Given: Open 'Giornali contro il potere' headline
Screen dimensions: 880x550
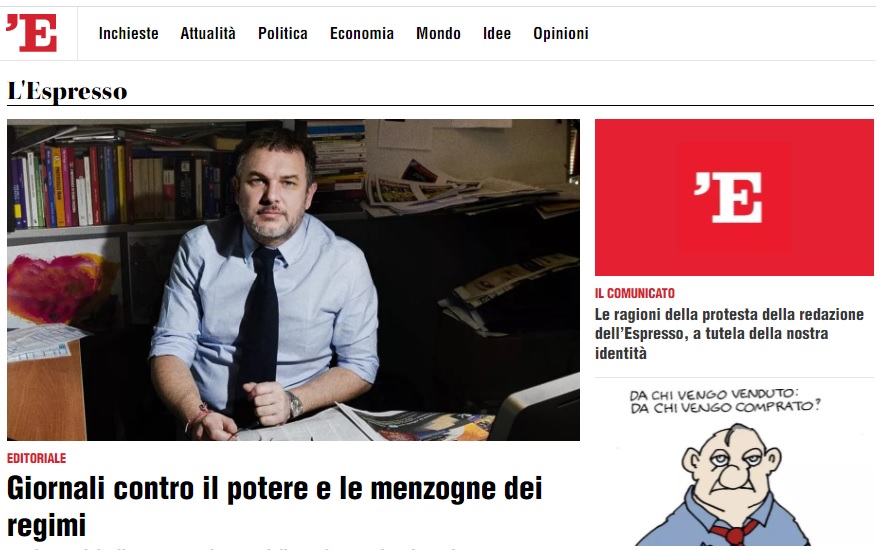Looking at the screenshot, I should click(x=274, y=506).
